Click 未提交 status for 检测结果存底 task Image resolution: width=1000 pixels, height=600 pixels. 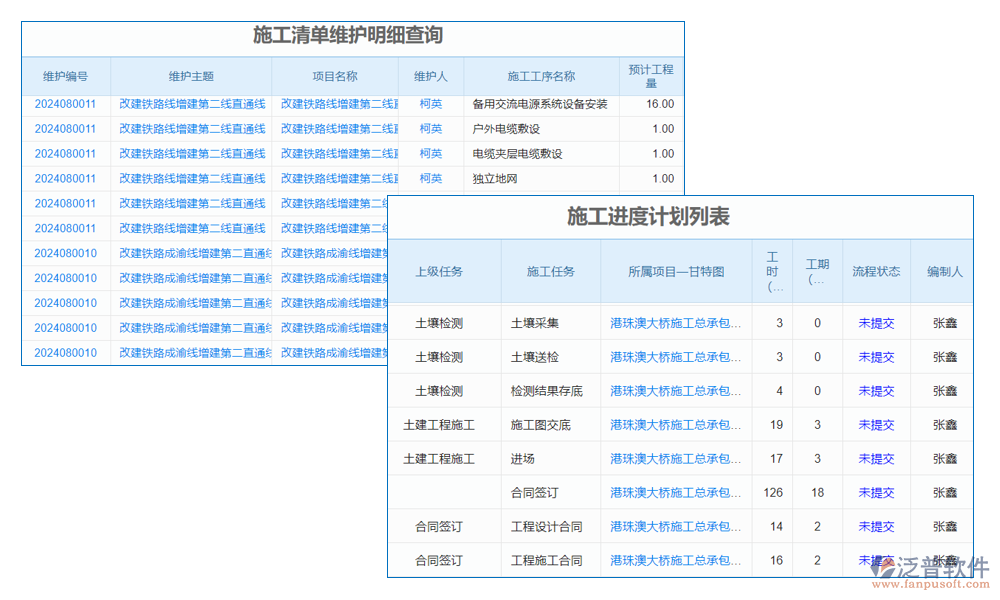point(877,391)
